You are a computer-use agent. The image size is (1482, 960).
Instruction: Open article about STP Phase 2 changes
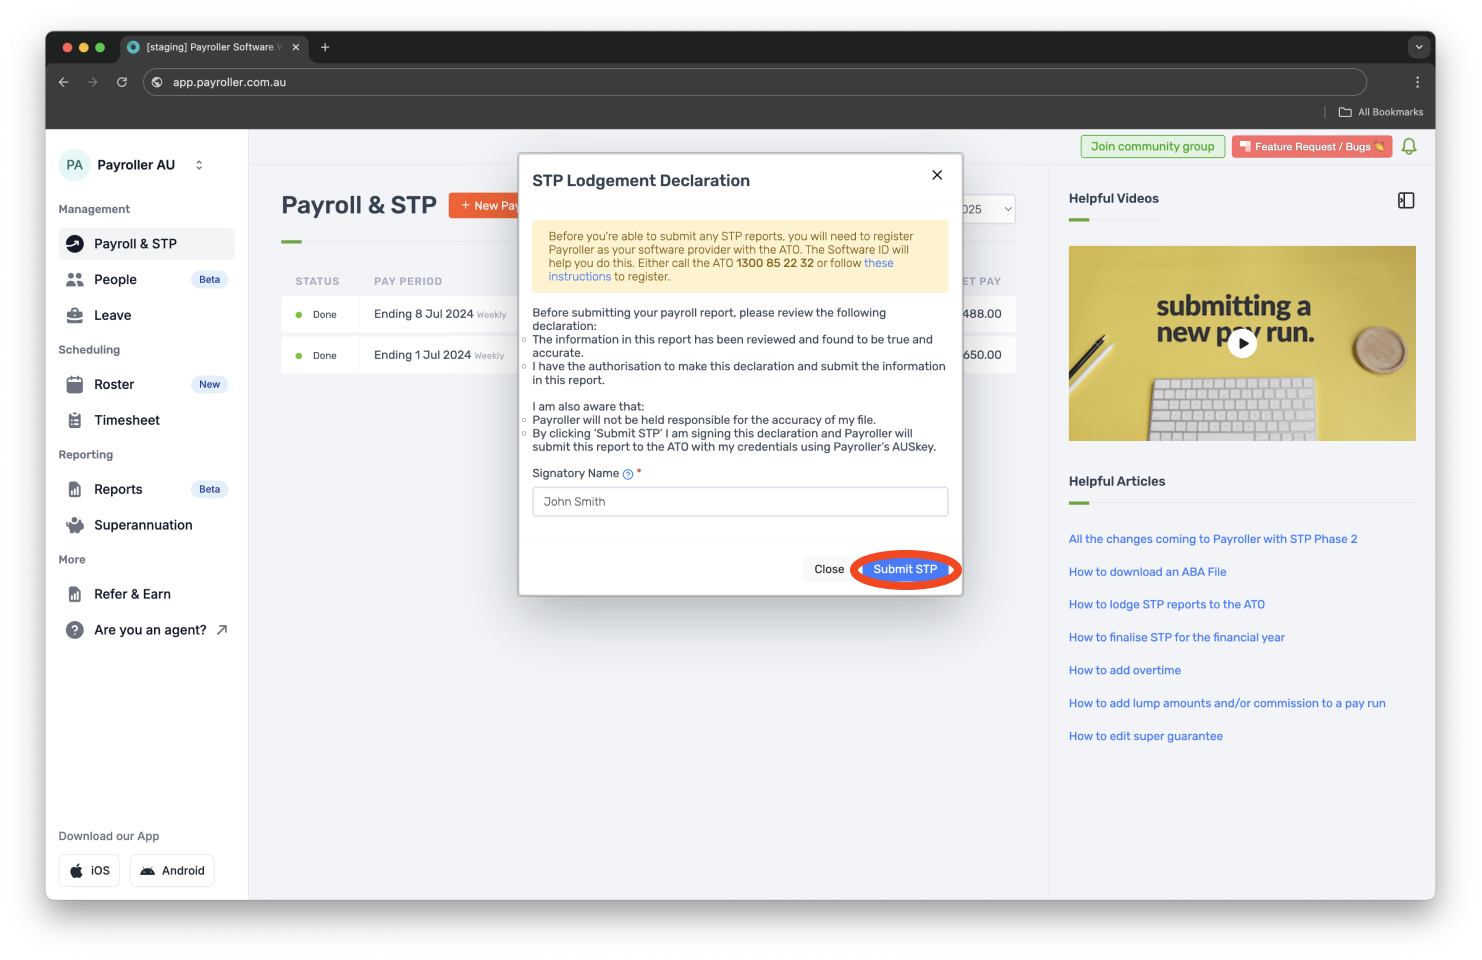pos(1213,539)
